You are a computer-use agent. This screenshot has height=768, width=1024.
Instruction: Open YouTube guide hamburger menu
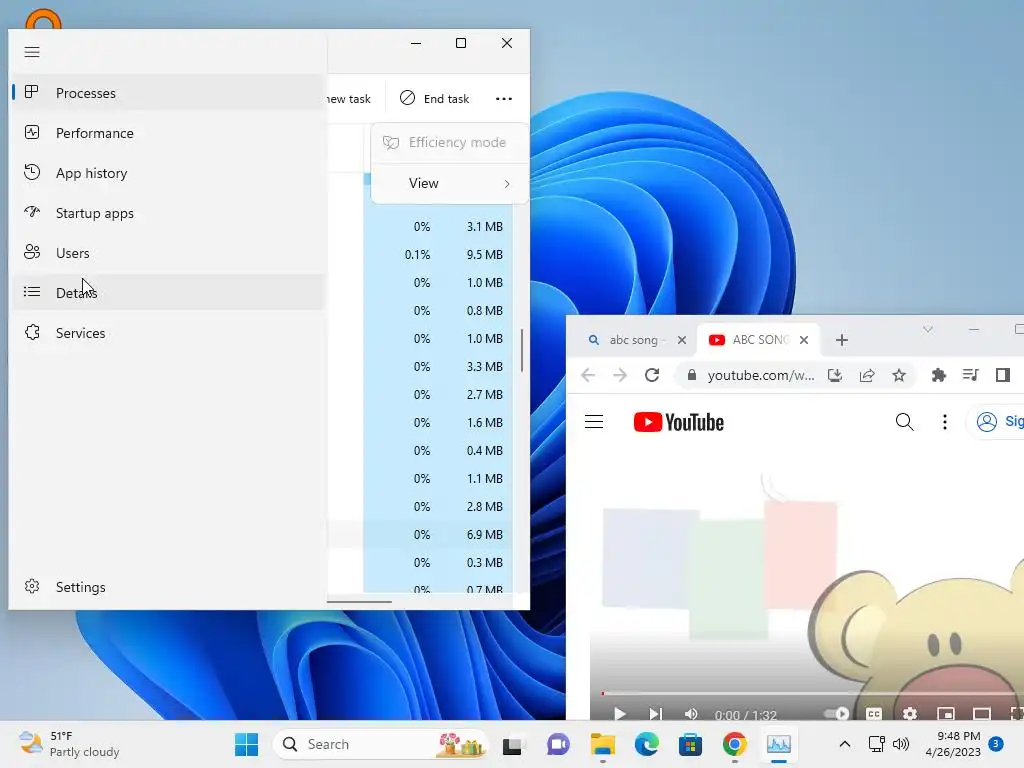pos(594,422)
